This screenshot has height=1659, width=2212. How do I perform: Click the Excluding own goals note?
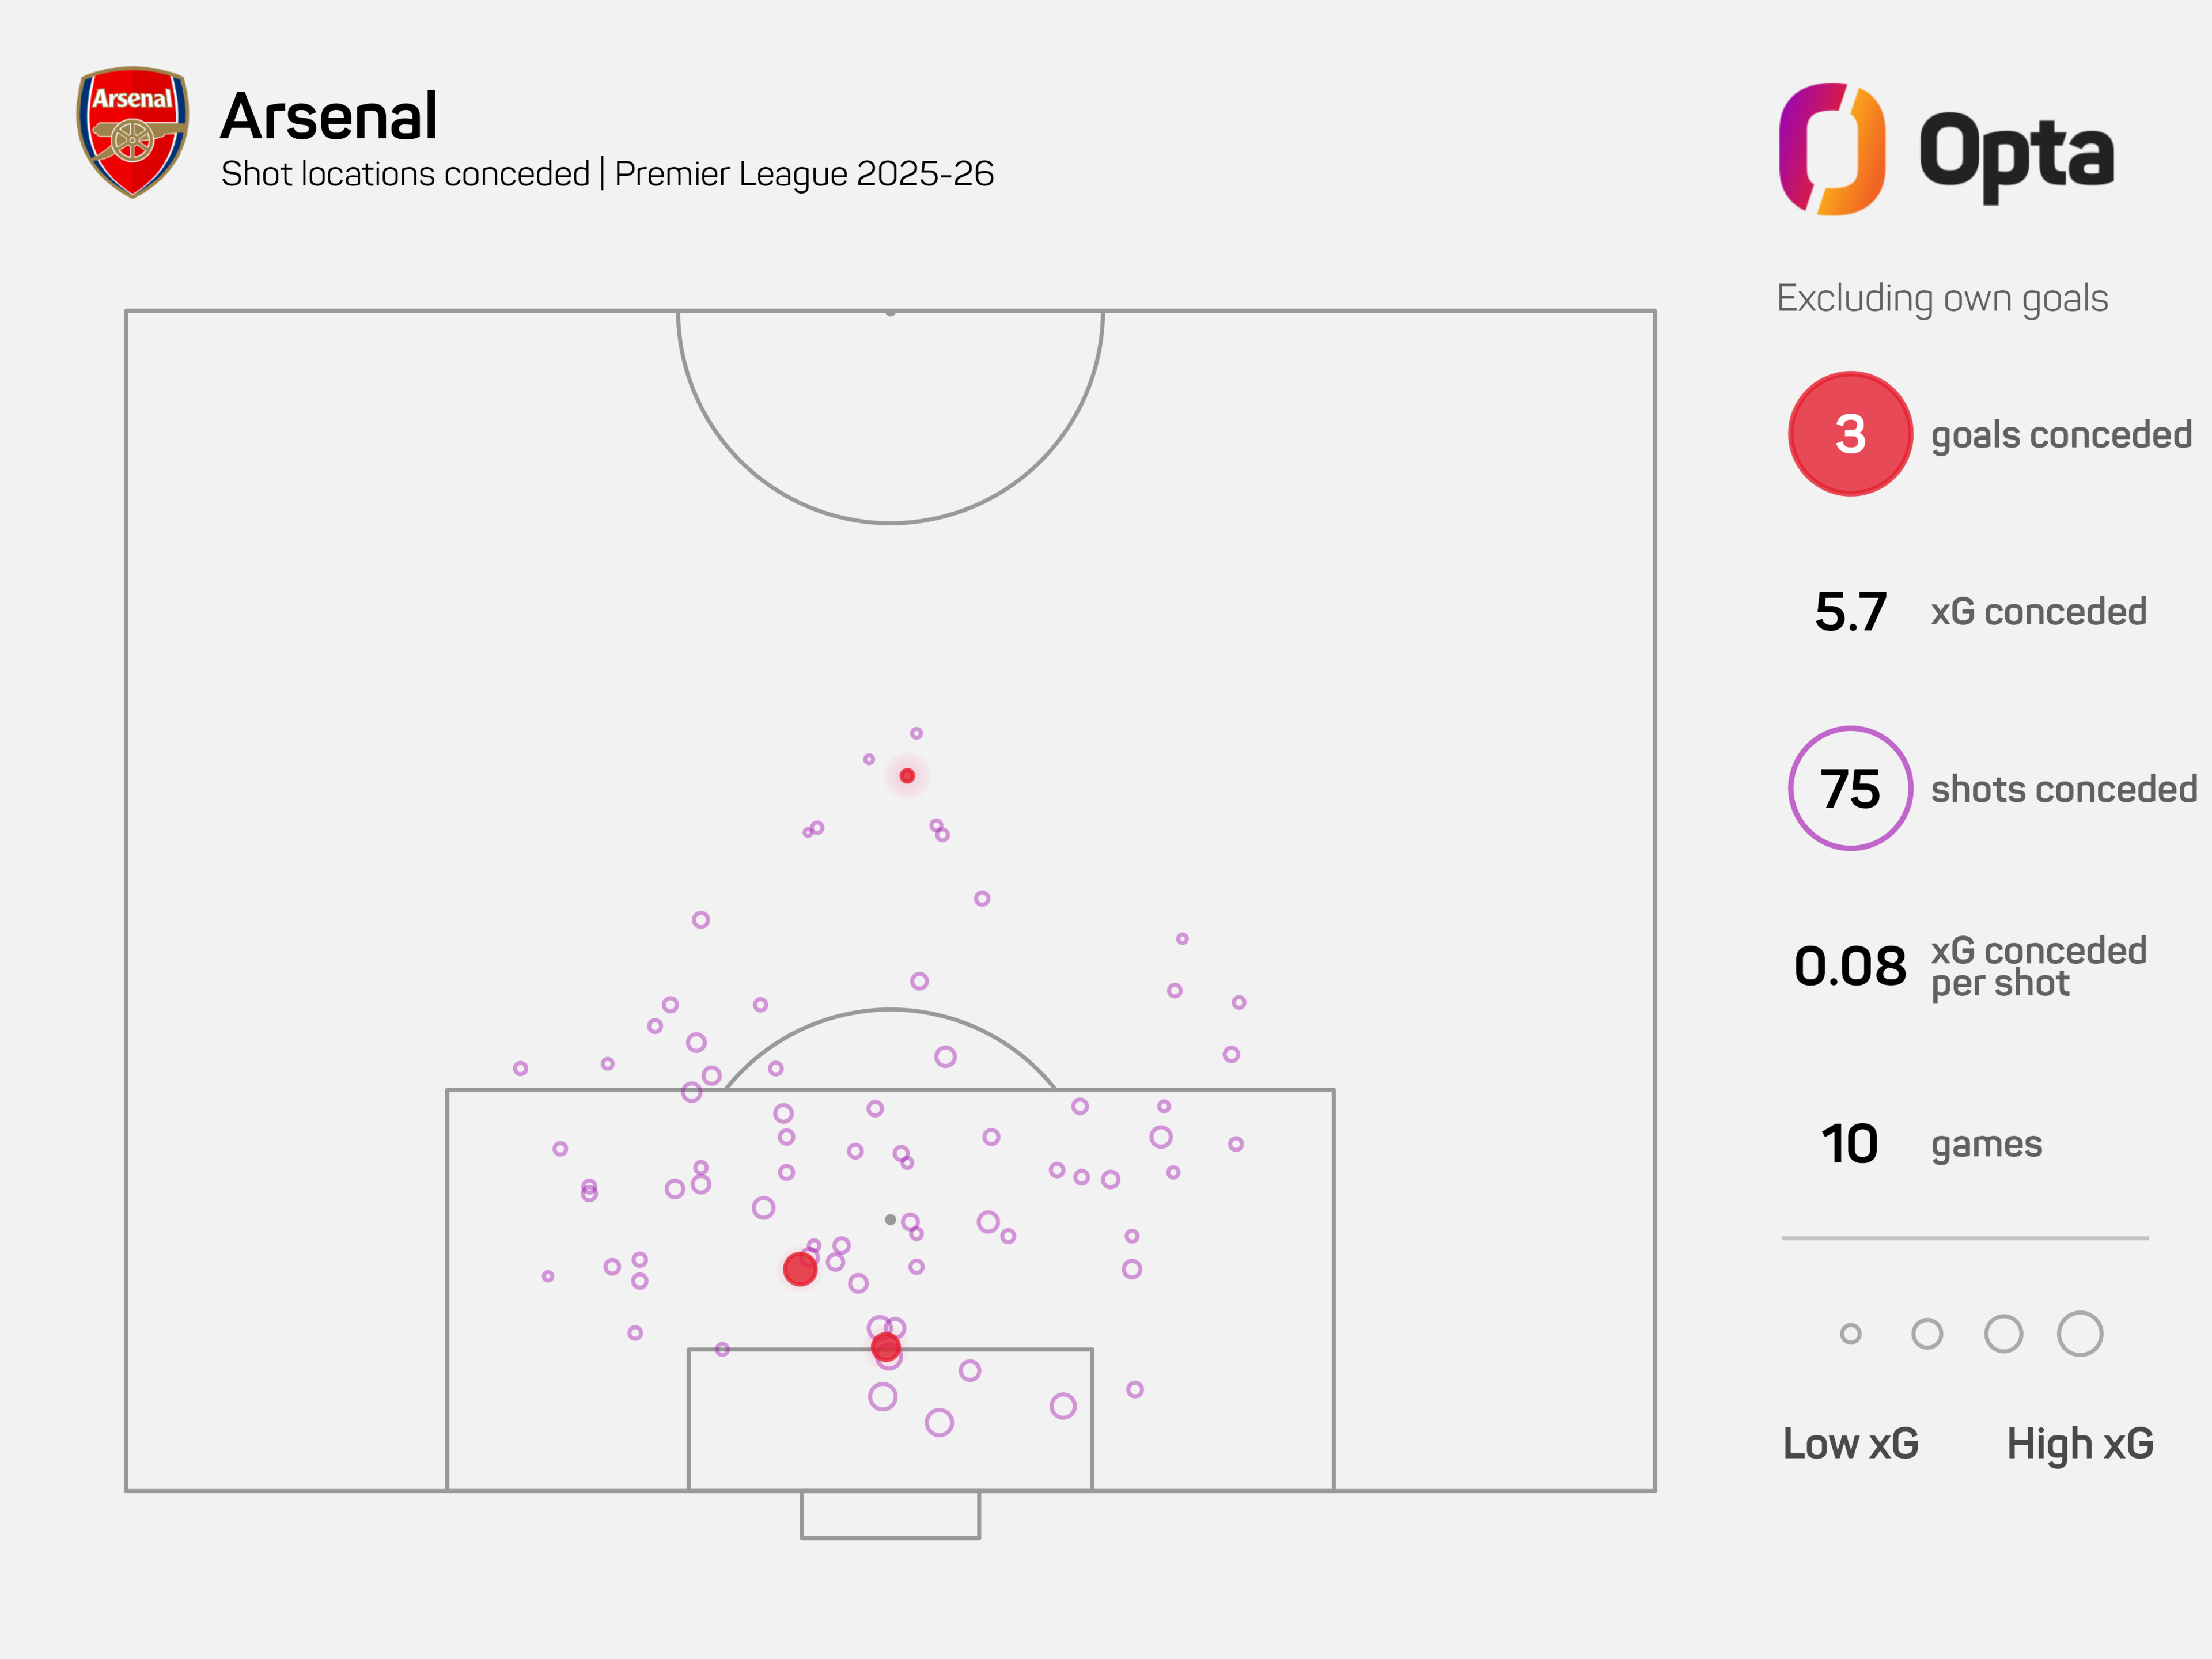1942,298
